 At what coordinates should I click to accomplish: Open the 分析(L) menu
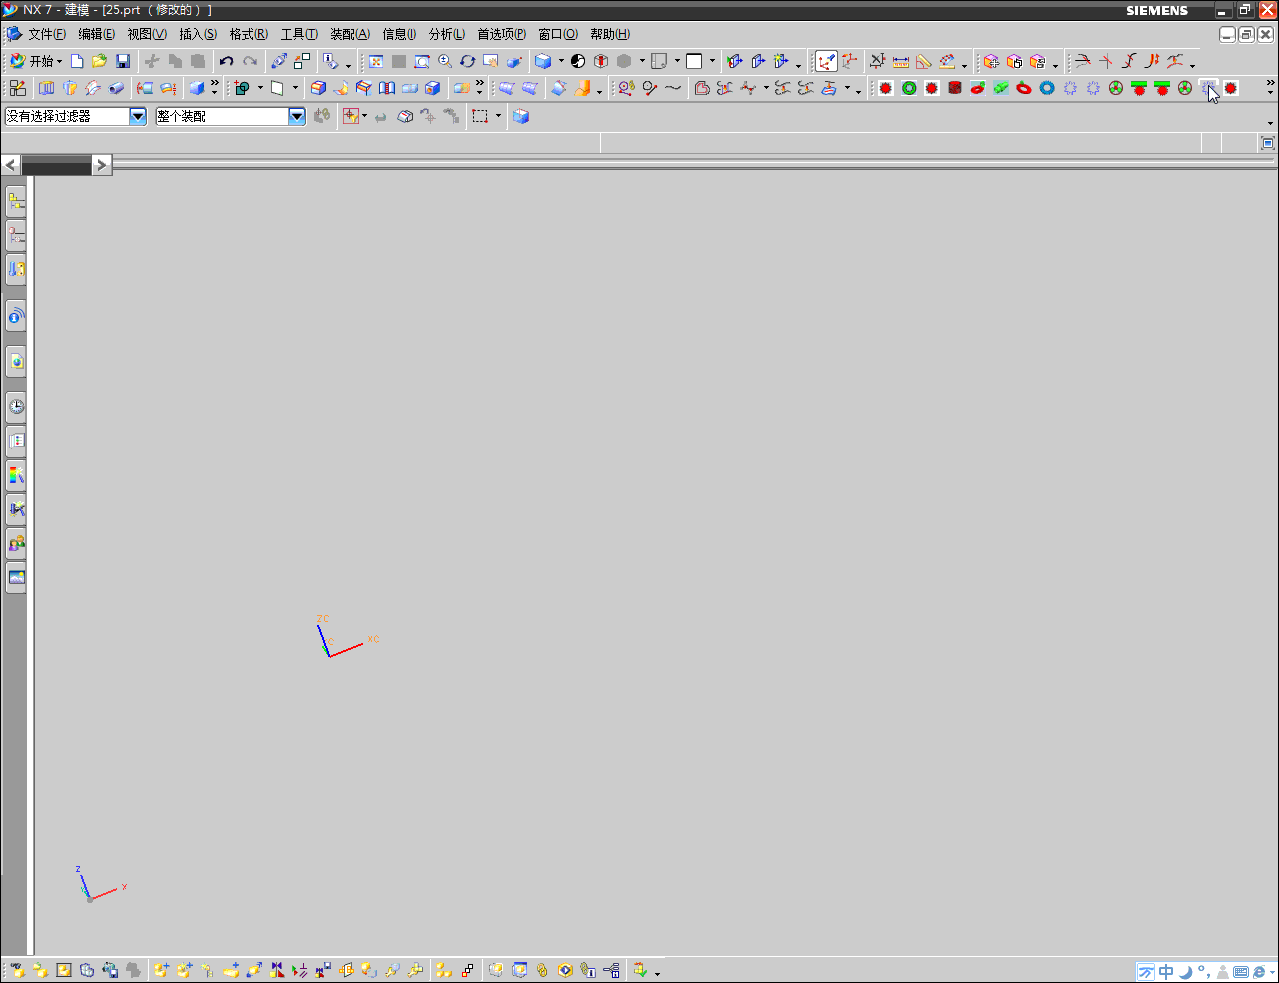click(x=447, y=34)
